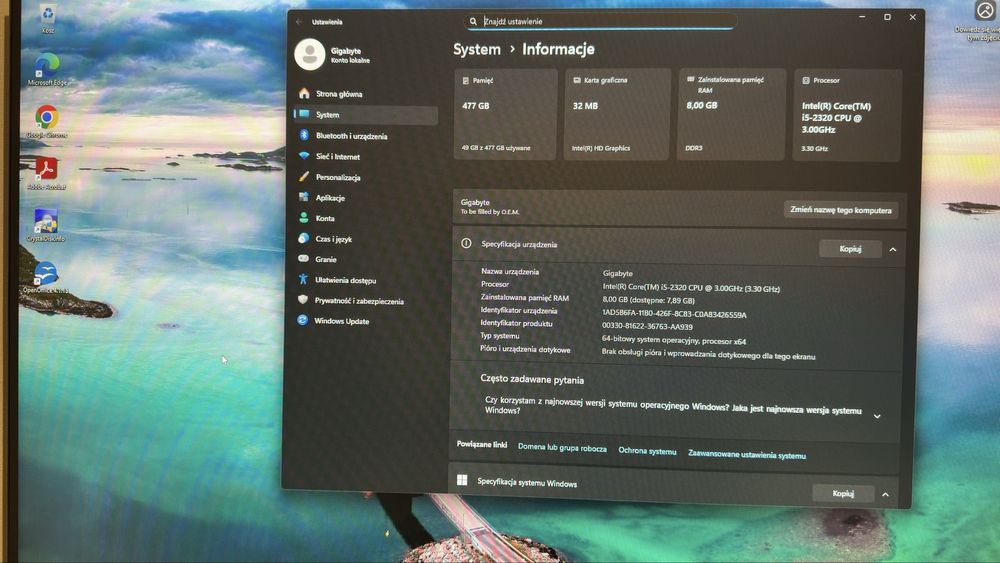Screen dimensions: 1000x563
Task: Open the Zainstalowana pamięć RAM card
Action: pyautogui.click(x=731, y=115)
